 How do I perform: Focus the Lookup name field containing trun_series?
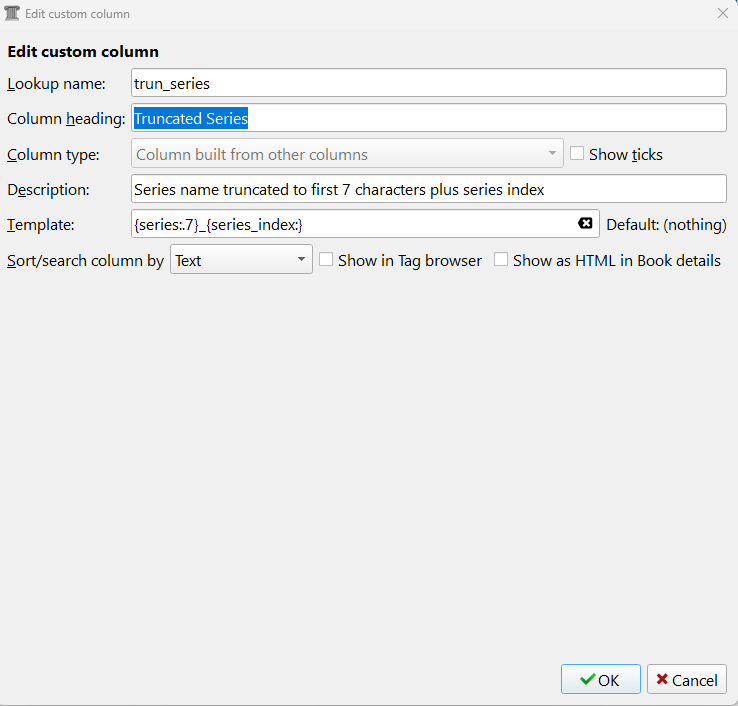(x=428, y=82)
